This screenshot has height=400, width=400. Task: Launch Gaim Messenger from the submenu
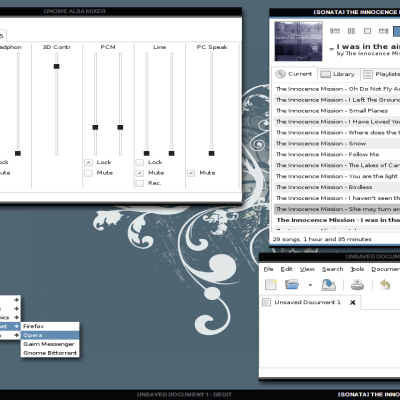(x=50, y=344)
